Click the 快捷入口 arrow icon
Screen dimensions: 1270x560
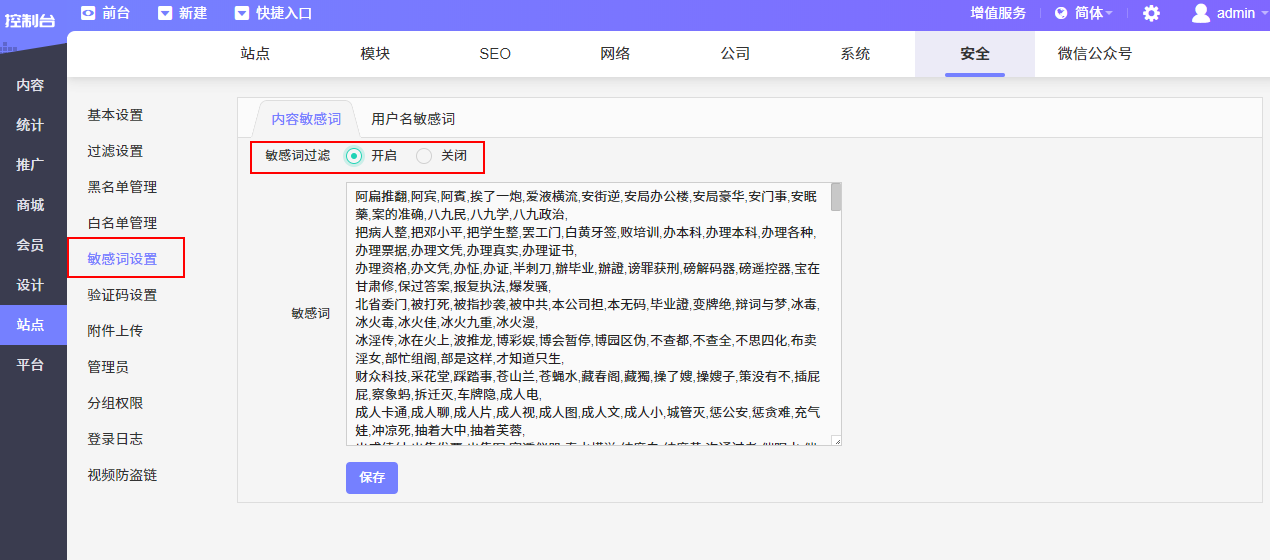tap(241, 13)
